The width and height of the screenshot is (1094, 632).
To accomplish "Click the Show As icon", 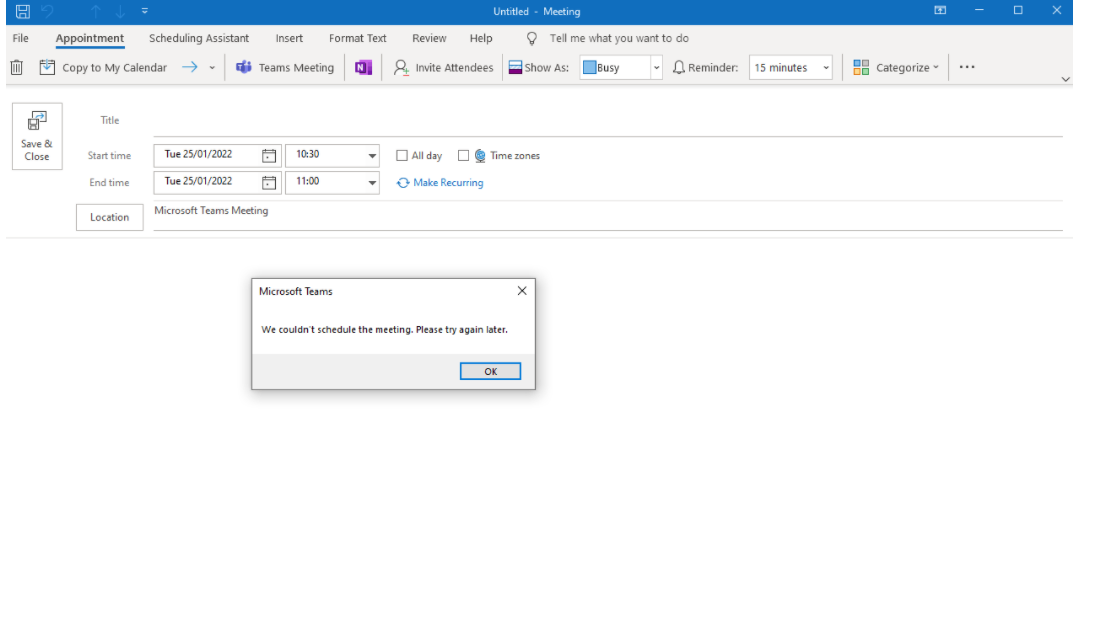I will point(516,67).
